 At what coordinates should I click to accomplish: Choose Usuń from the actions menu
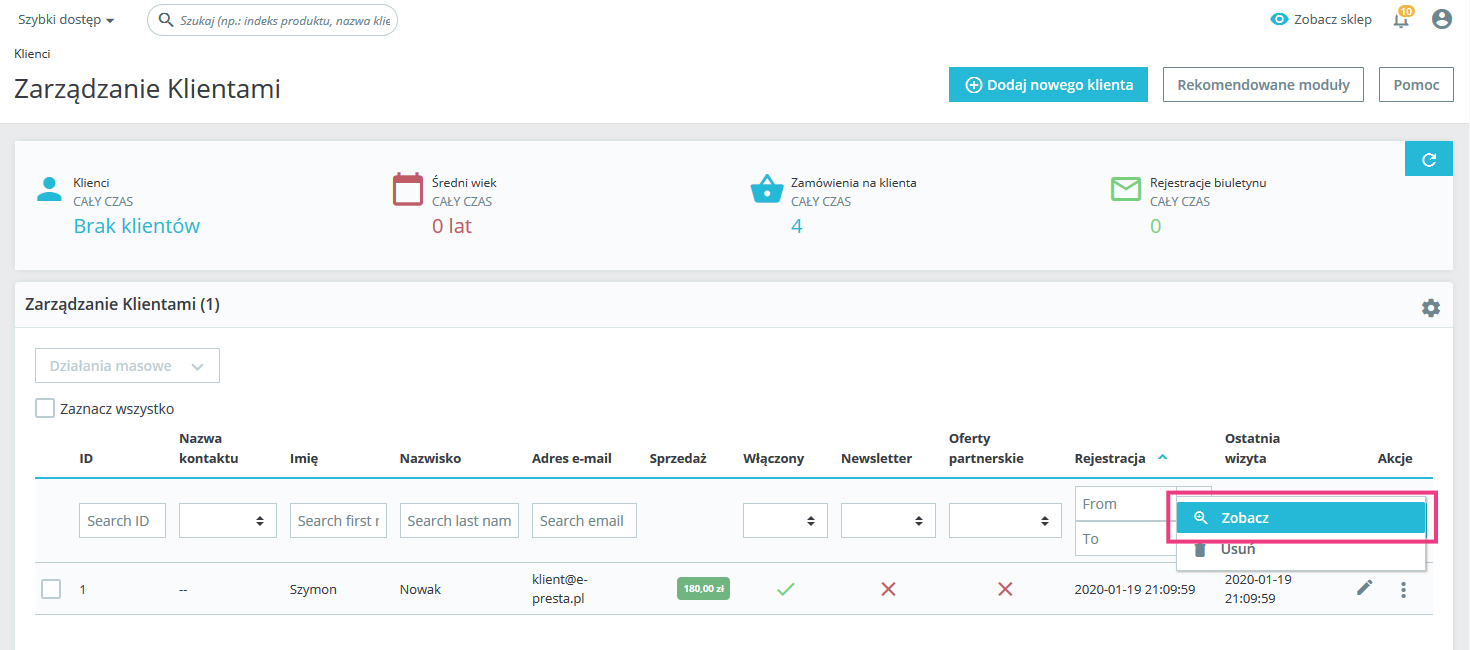pyautogui.click(x=1236, y=550)
